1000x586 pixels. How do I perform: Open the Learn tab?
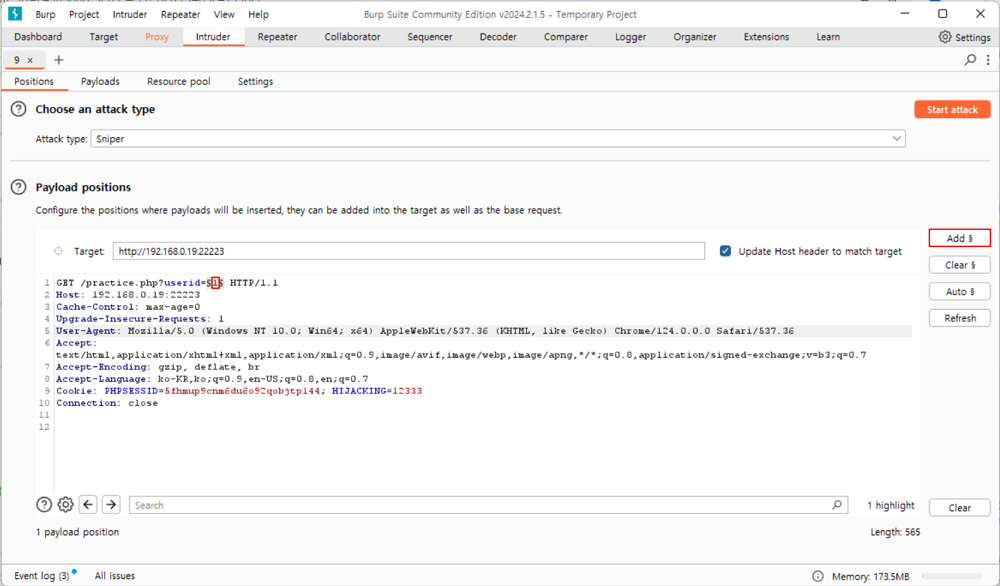click(828, 37)
